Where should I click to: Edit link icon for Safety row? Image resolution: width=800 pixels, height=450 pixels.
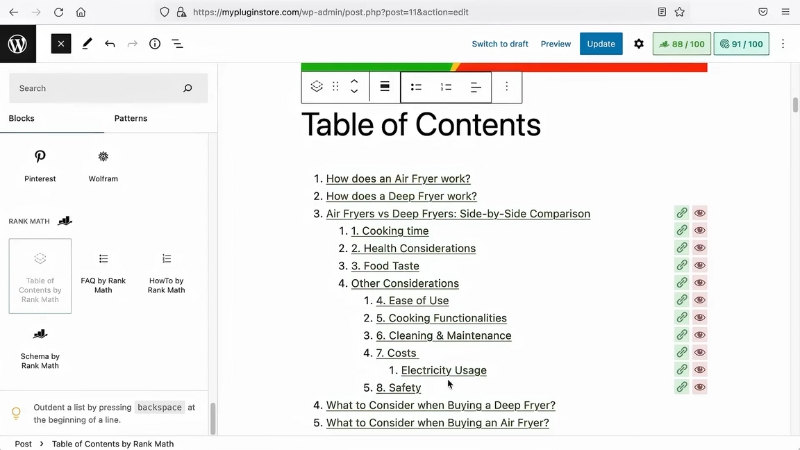coord(682,387)
